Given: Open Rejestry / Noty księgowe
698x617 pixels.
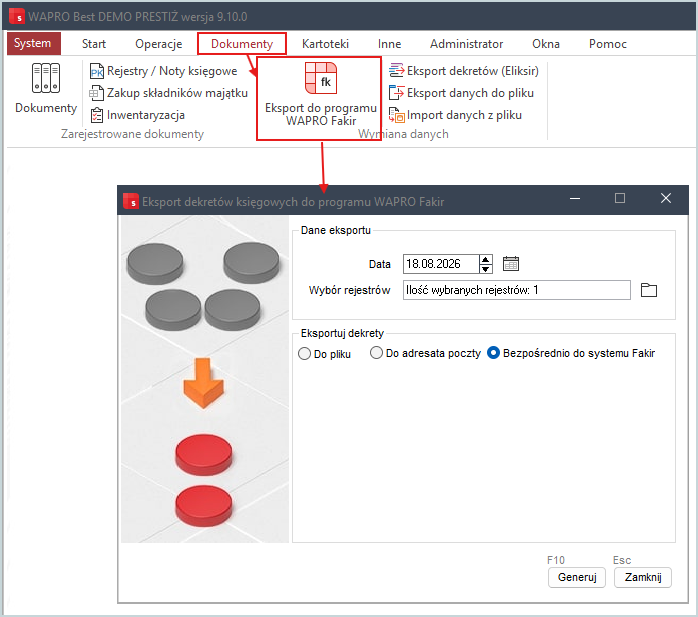Looking at the screenshot, I should pyautogui.click(x=163, y=71).
